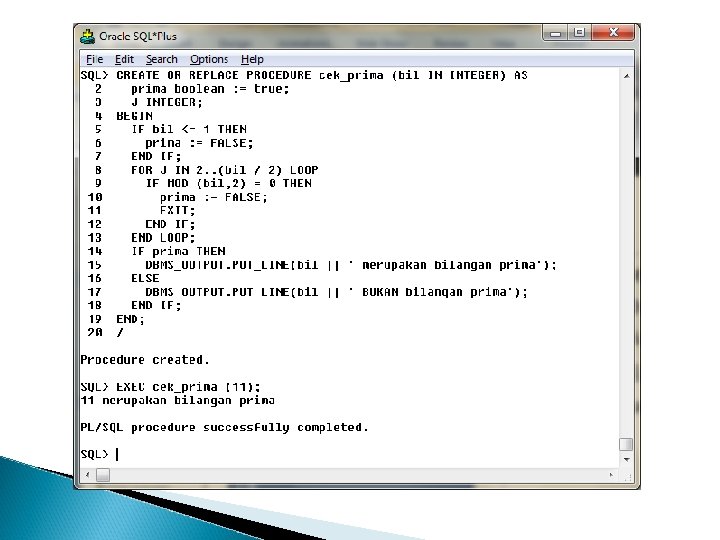Click the 'EXIT;' statement on line 11
Image resolution: width=720 pixels, height=540 pixels.
point(178,210)
